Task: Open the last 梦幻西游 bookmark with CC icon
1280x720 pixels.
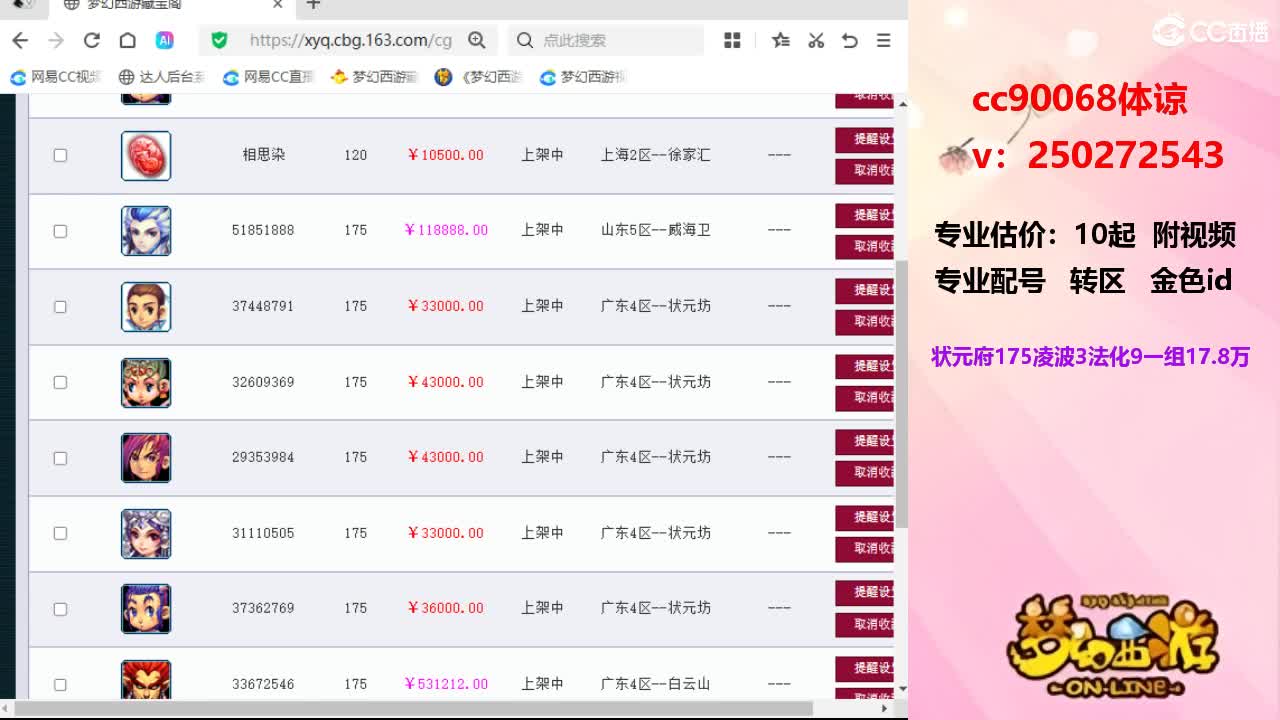Action: coord(583,77)
